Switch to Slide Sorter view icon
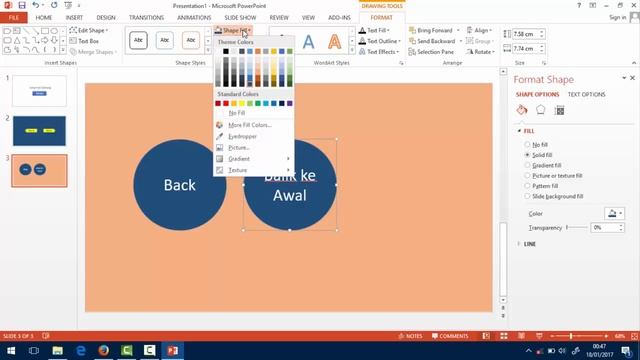640x360 pixels. [504, 336]
